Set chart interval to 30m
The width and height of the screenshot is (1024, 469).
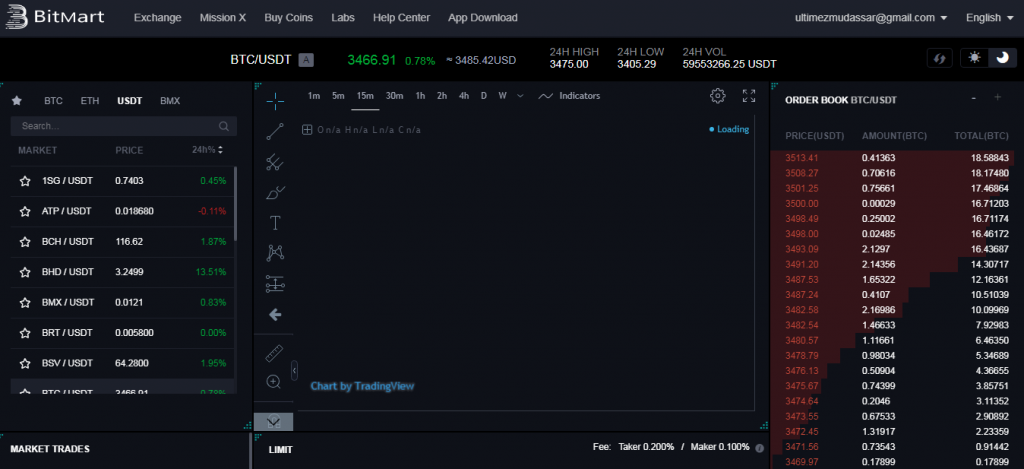(394, 96)
